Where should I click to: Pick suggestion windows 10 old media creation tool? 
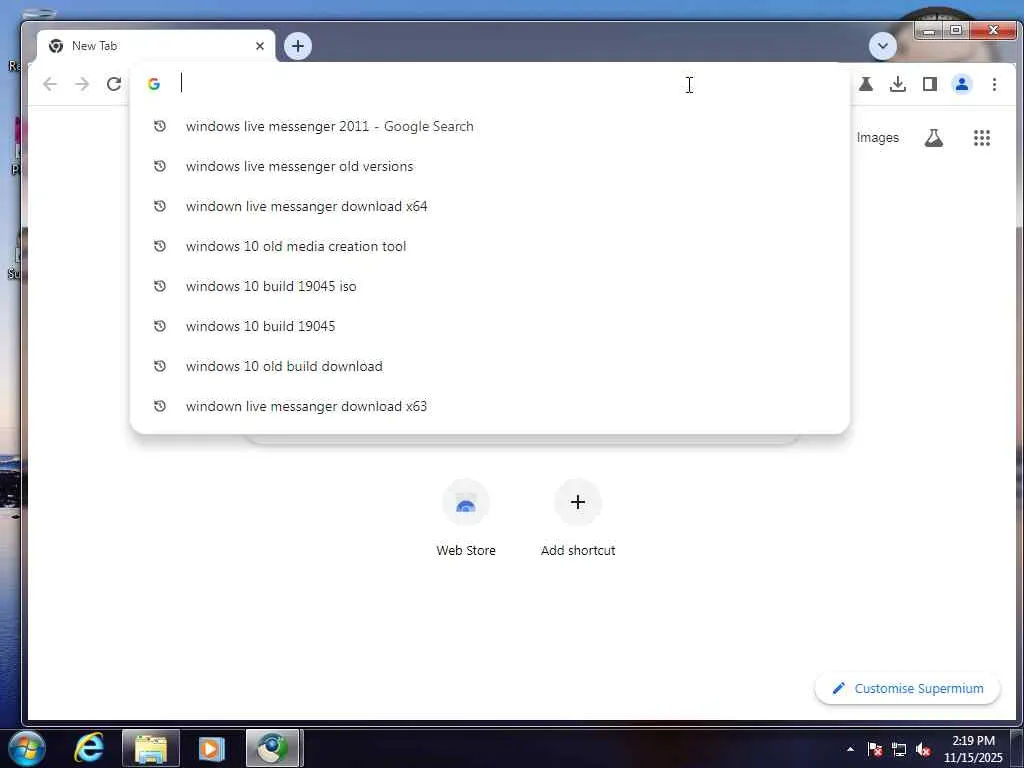click(490, 246)
